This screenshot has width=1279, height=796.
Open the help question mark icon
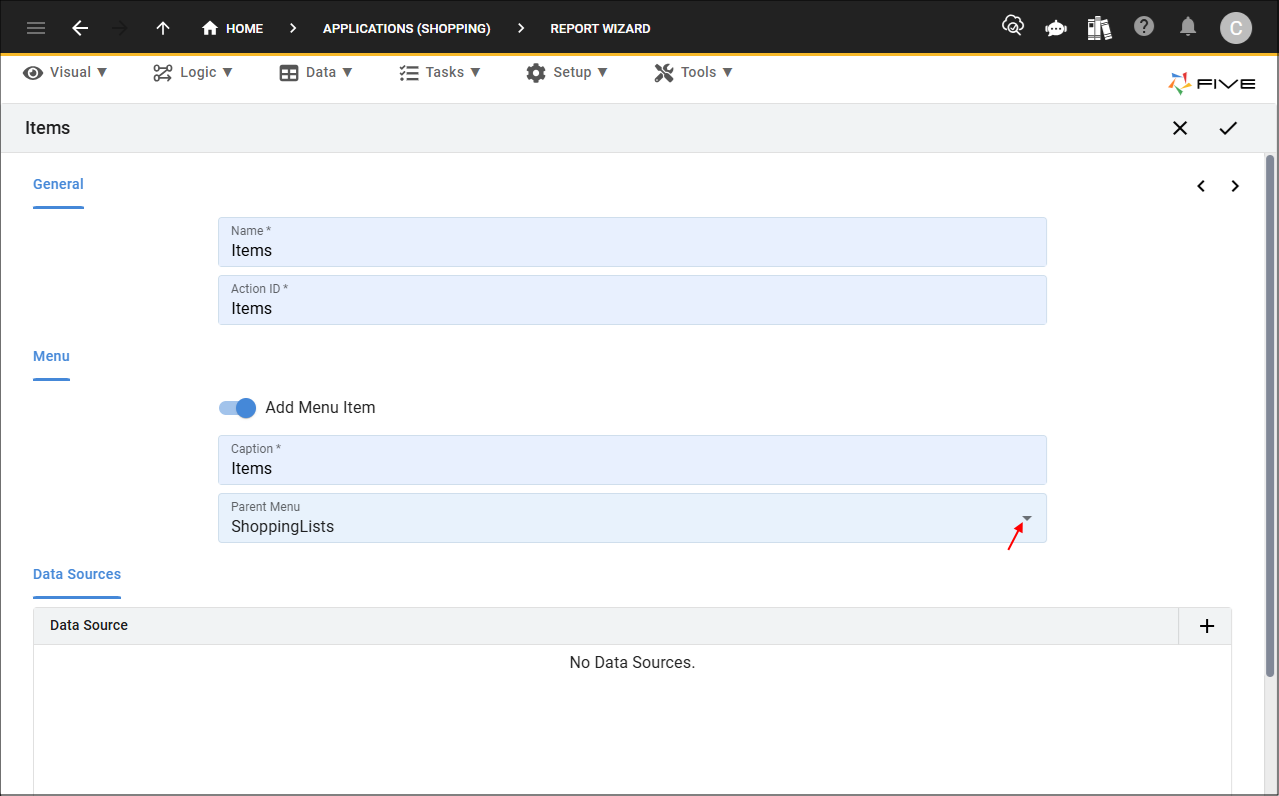(x=1144, y=27)
